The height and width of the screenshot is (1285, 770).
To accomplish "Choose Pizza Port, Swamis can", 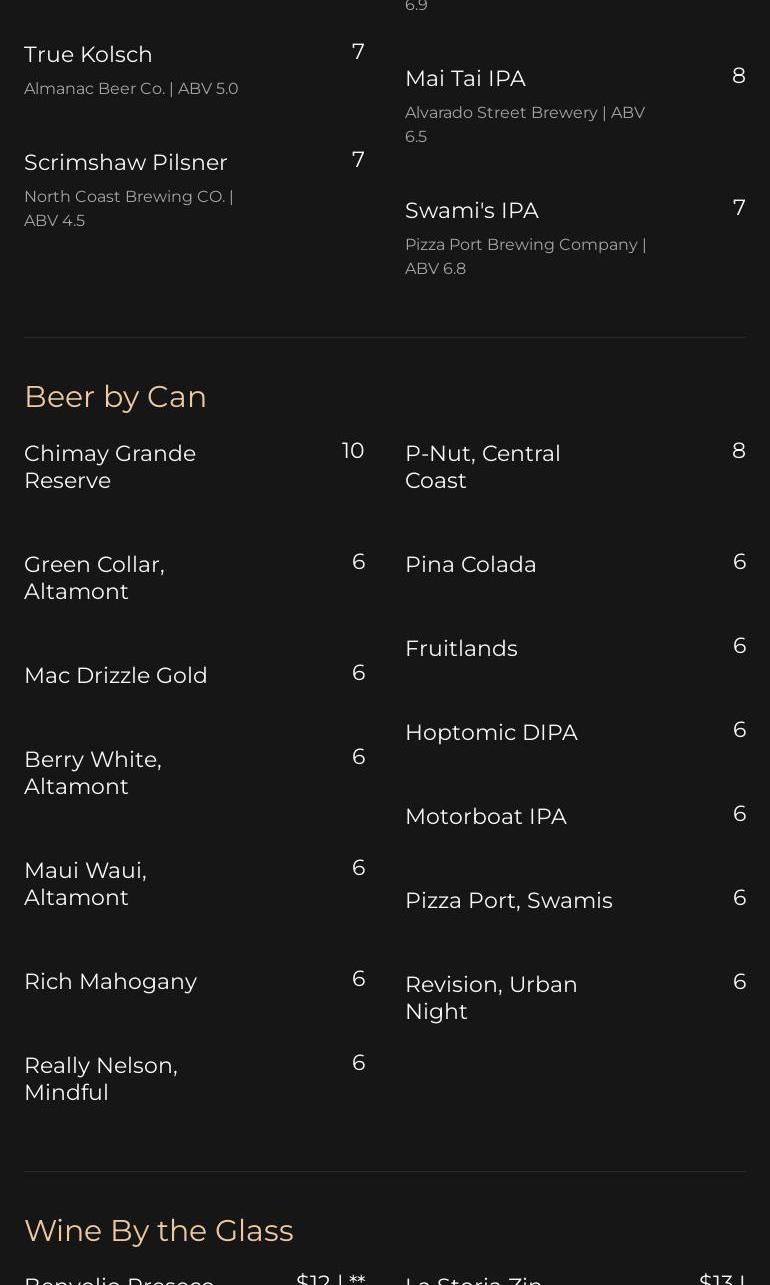I will point(509,901).
